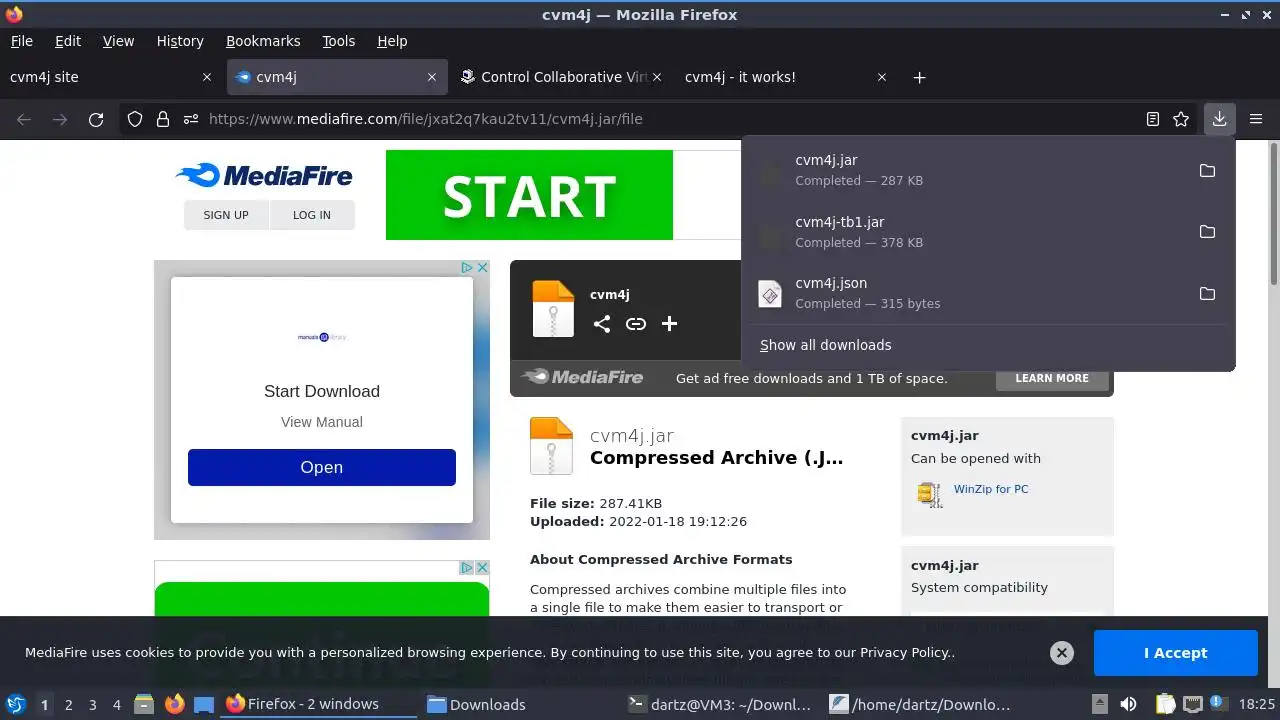The height and width of the screenshot is (720, 1280).
Task: Click the SIGN UP button
Action: (226, 215)
